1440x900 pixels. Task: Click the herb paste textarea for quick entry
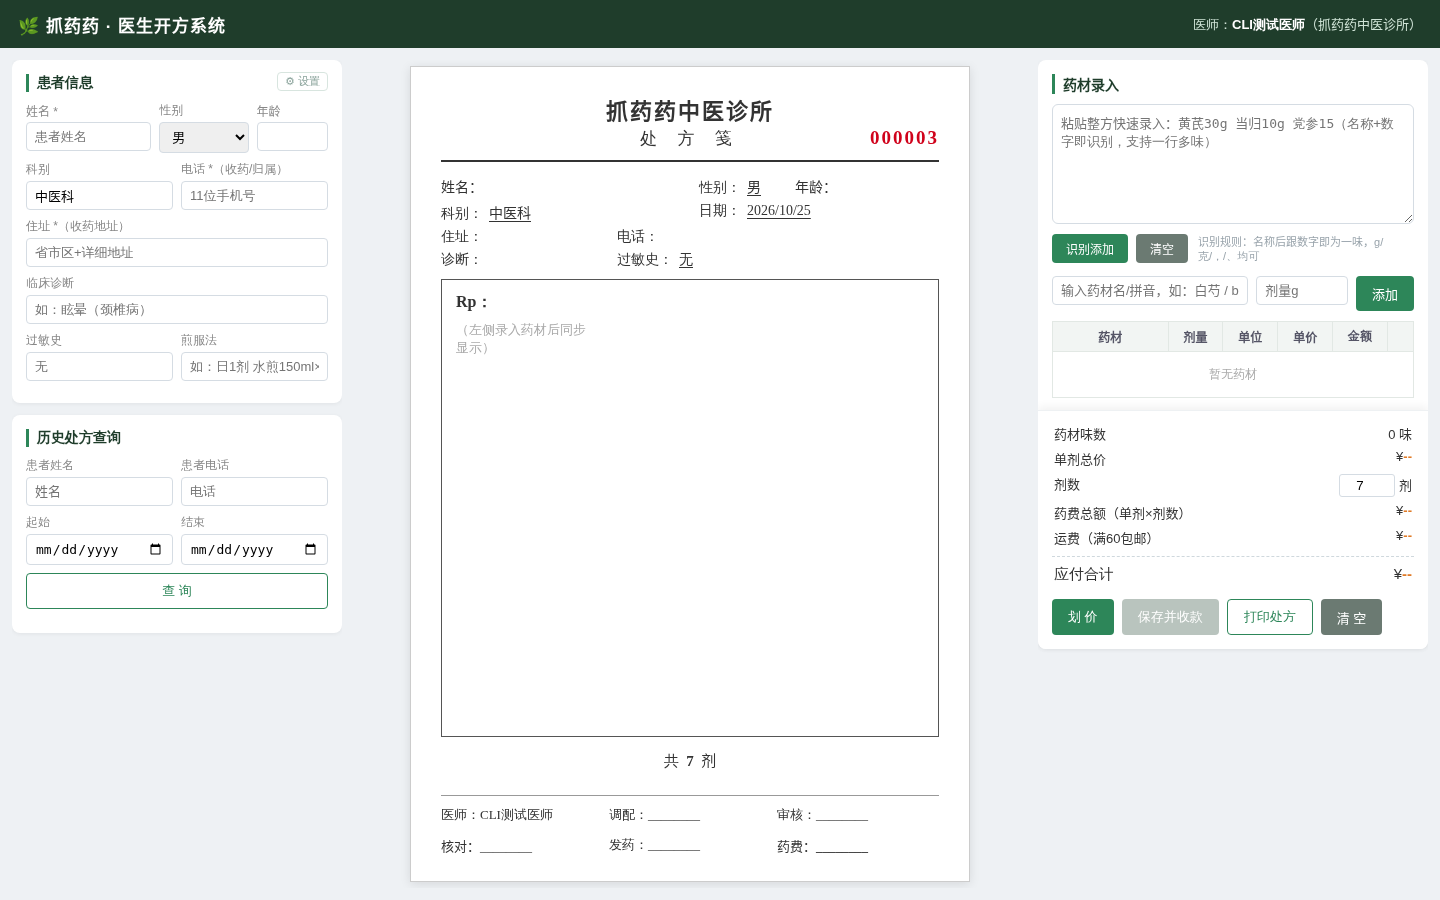click(x=1233, y=164)
